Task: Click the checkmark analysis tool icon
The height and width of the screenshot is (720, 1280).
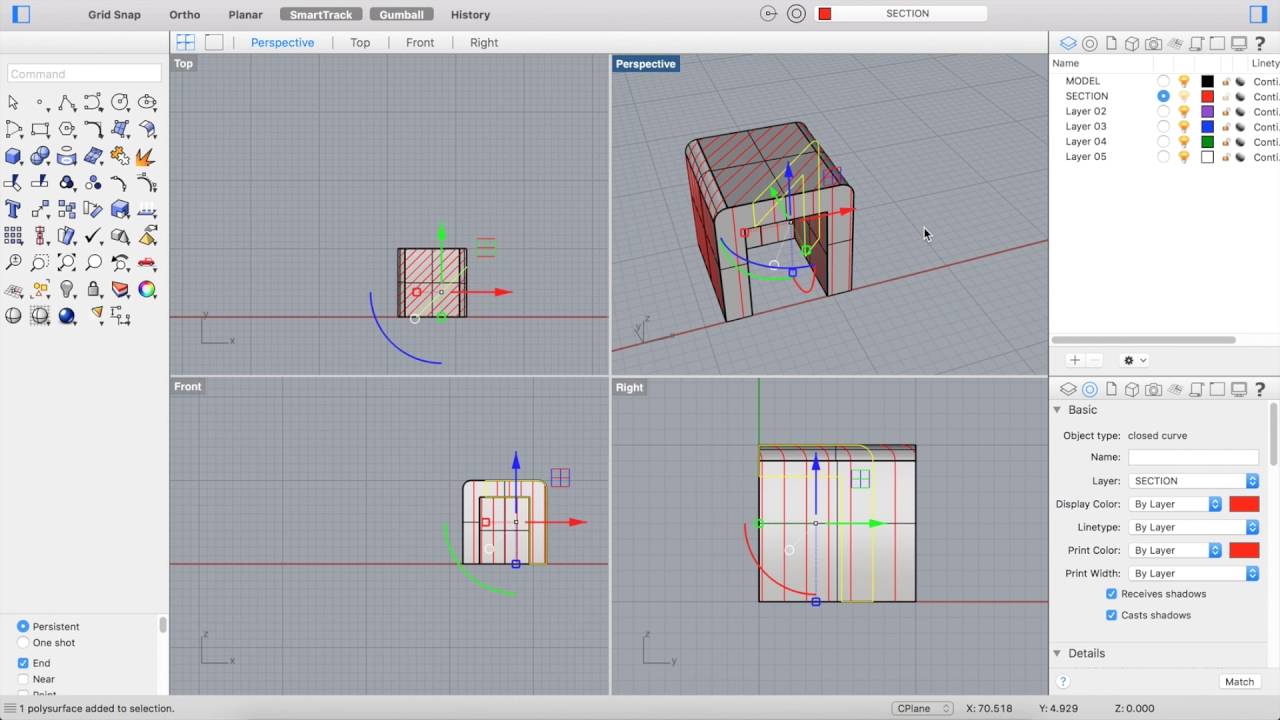Action: point(93,236)
